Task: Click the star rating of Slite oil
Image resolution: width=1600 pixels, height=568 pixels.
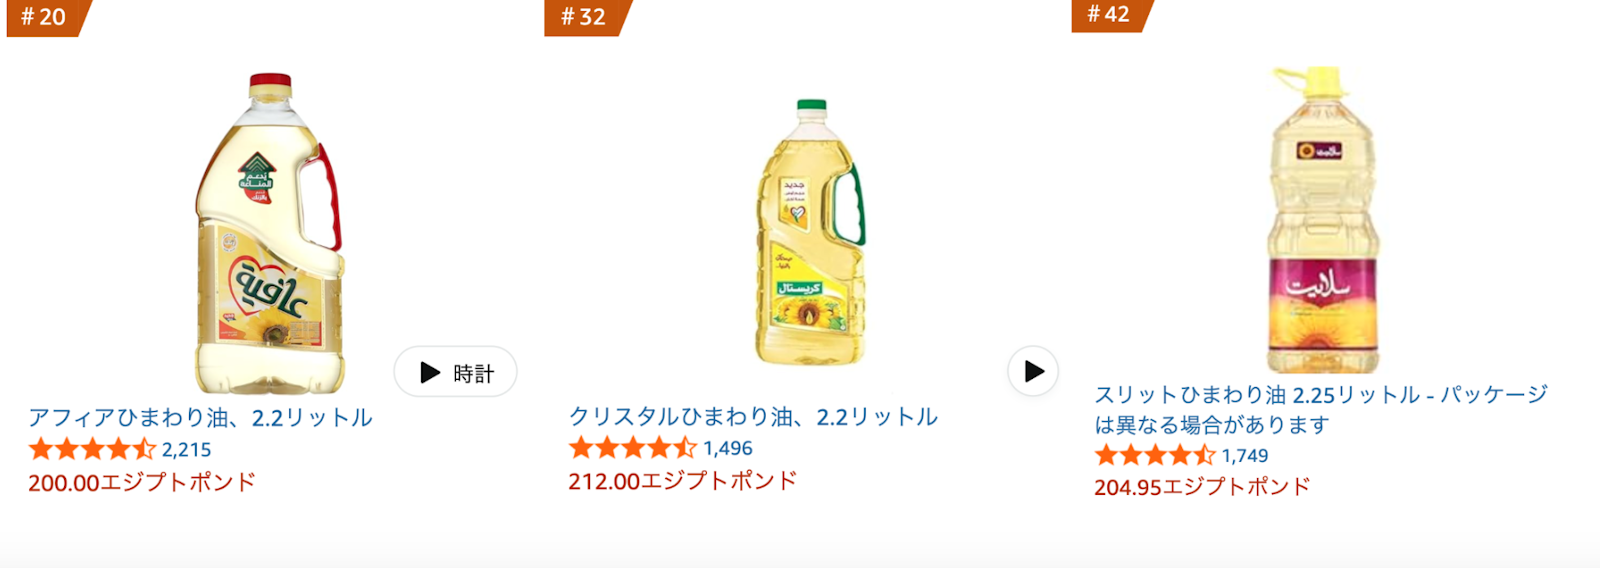Action: [1155, 455]
